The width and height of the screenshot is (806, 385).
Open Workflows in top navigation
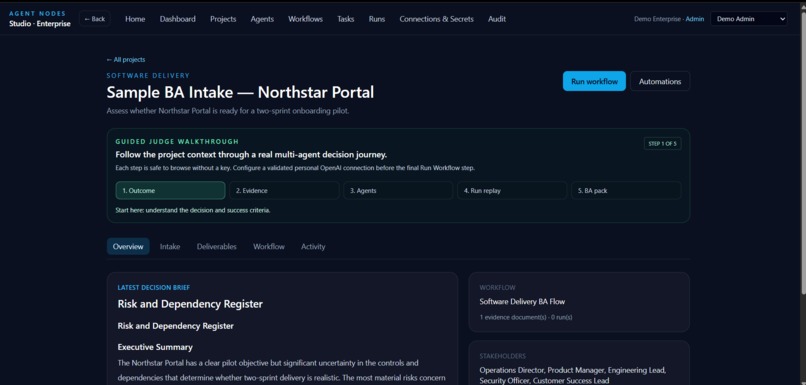click(305, 19)
